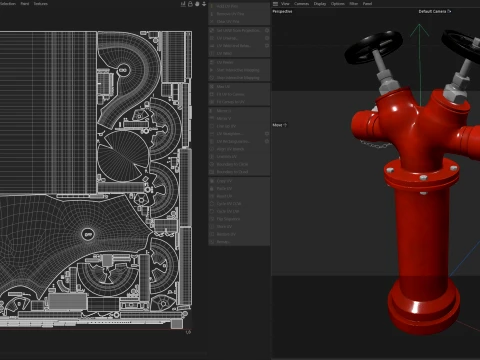Open settings gear for UV Straighten

(267, 134)
